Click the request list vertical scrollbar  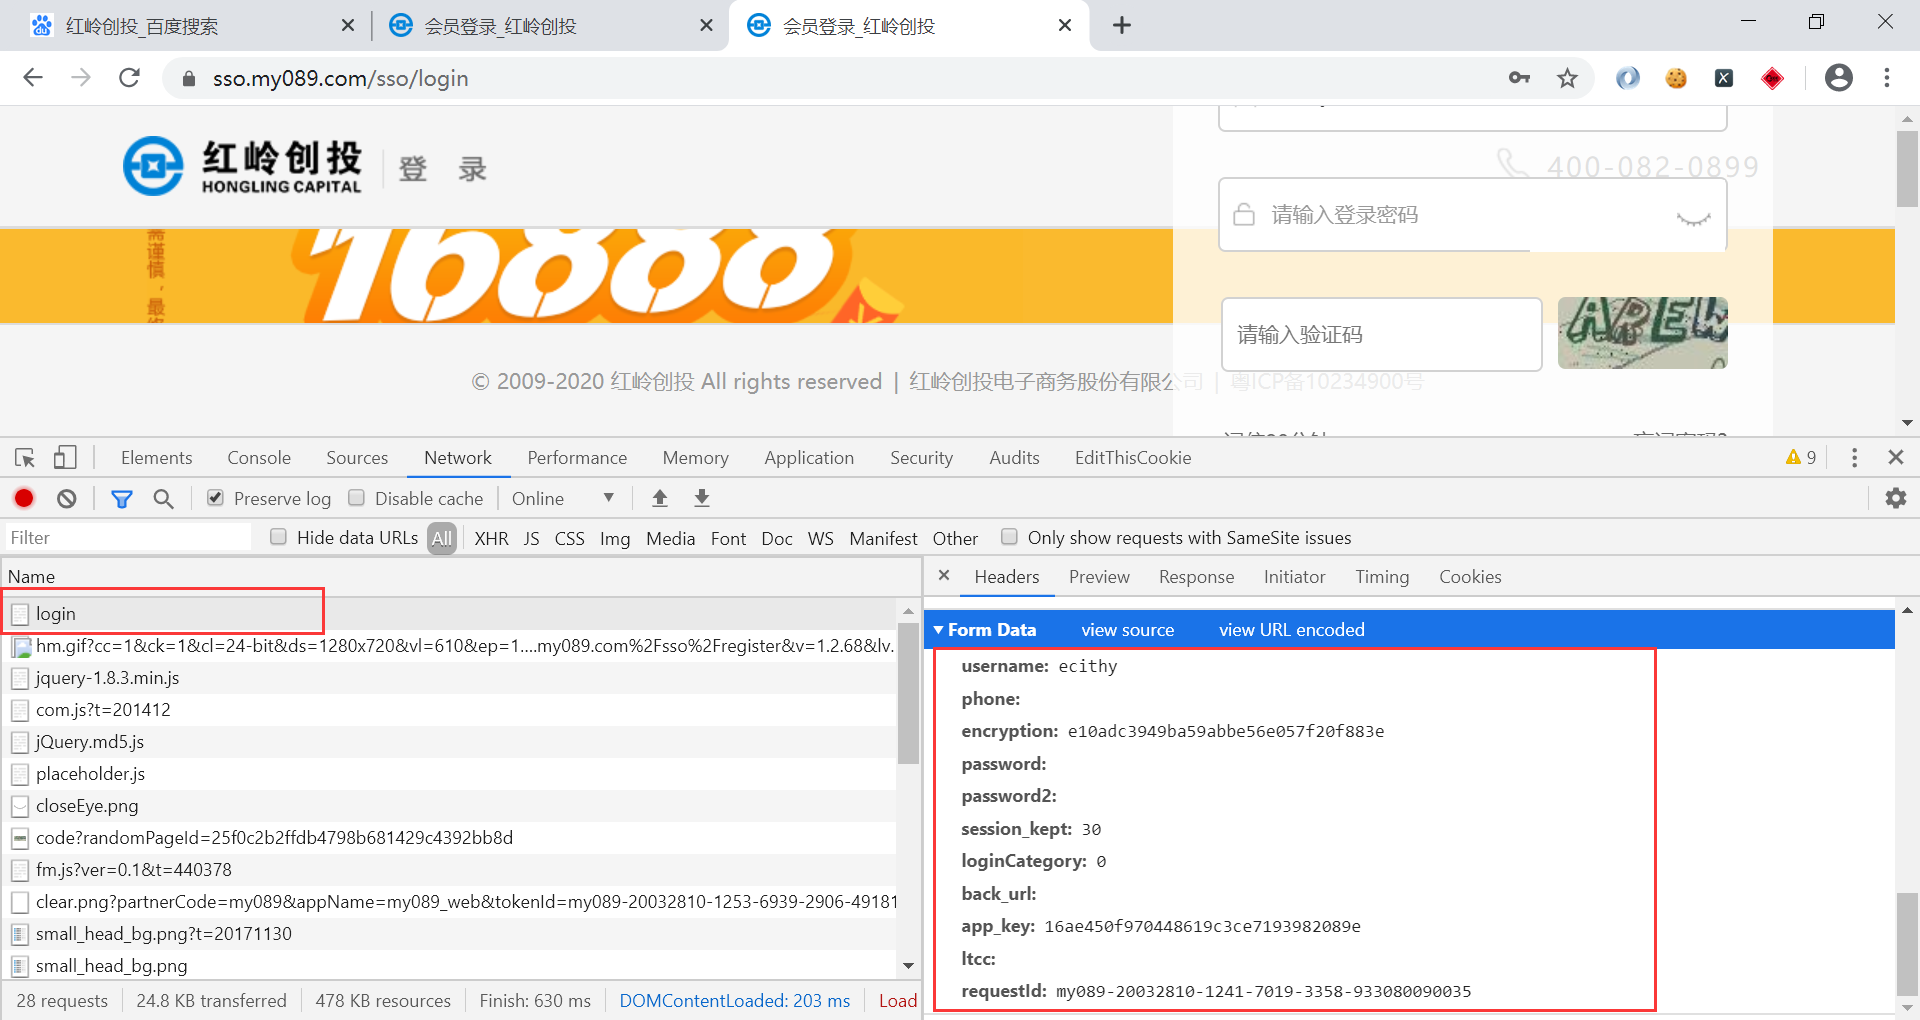click(x=908, y=692)
